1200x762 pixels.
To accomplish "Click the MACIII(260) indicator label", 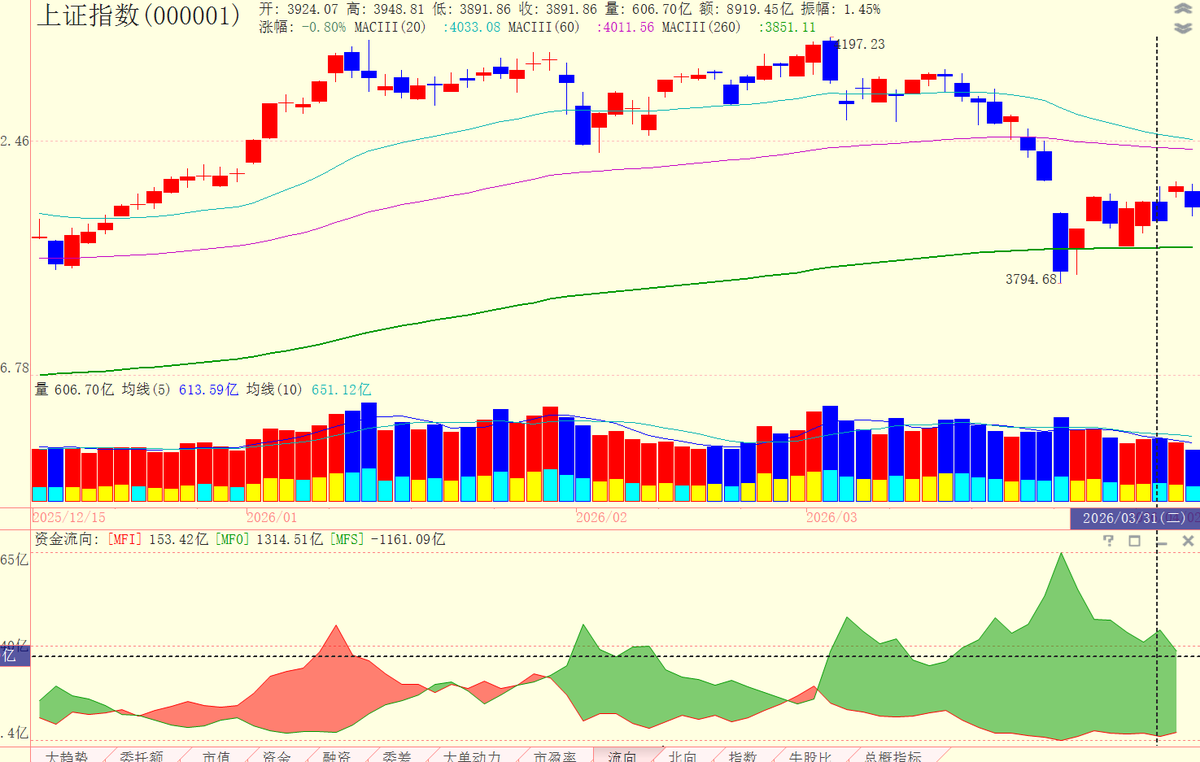I will coord(700,27).
